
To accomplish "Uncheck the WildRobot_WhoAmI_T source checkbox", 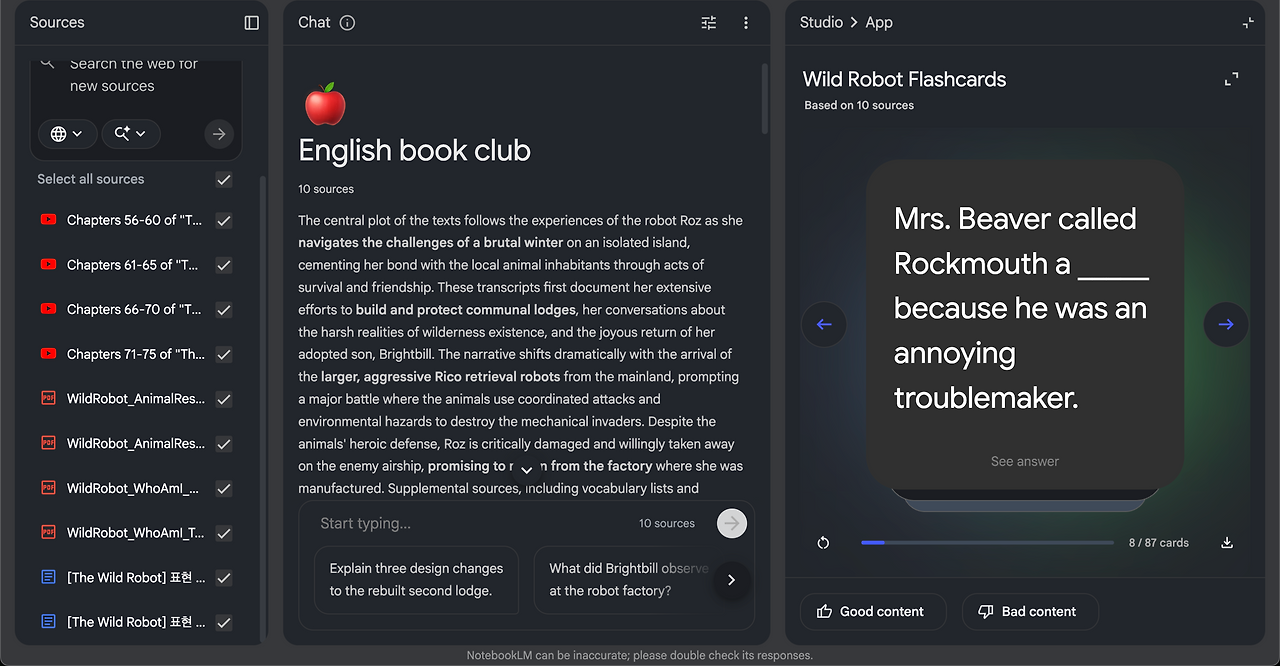I will point(224,532).
